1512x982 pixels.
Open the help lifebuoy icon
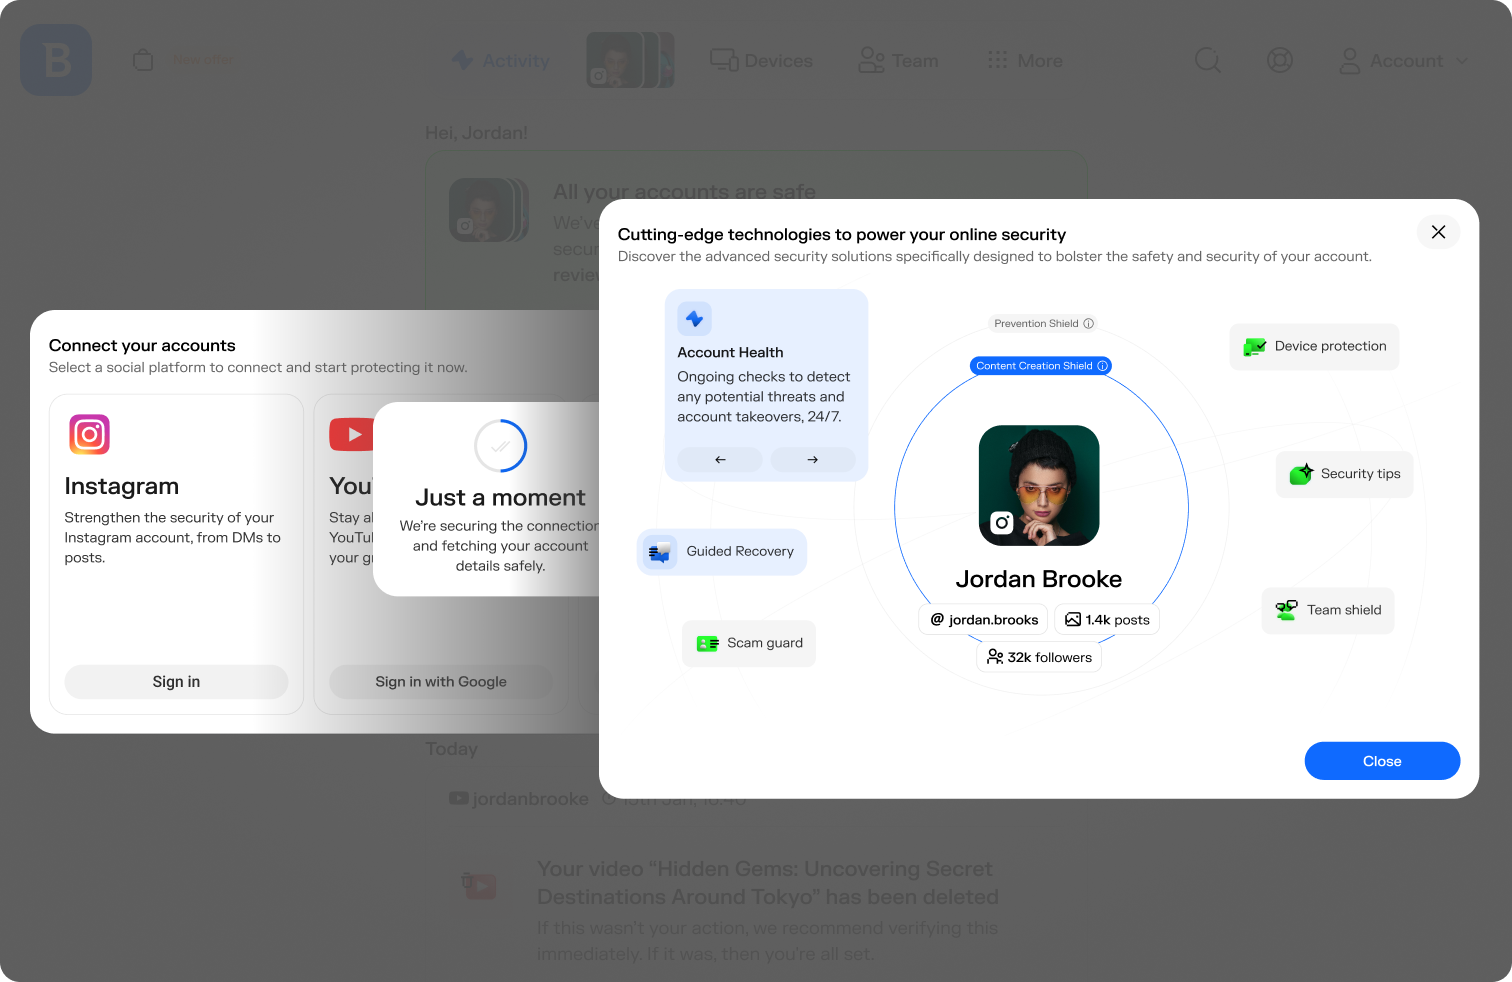[1280, 61]
